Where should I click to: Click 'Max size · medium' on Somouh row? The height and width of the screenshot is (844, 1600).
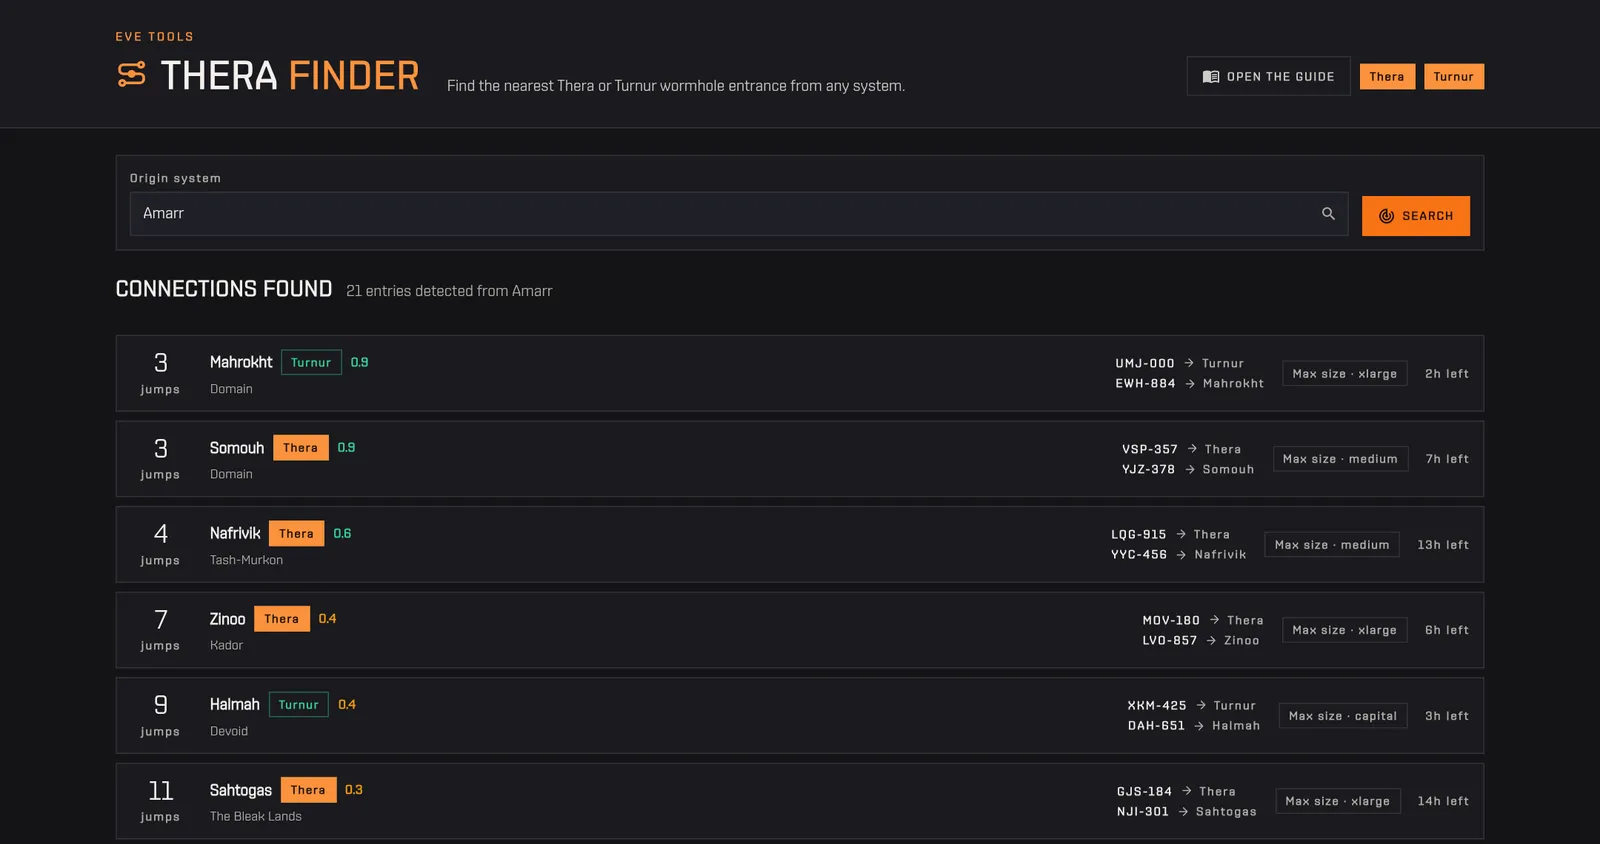point(1340,459)
